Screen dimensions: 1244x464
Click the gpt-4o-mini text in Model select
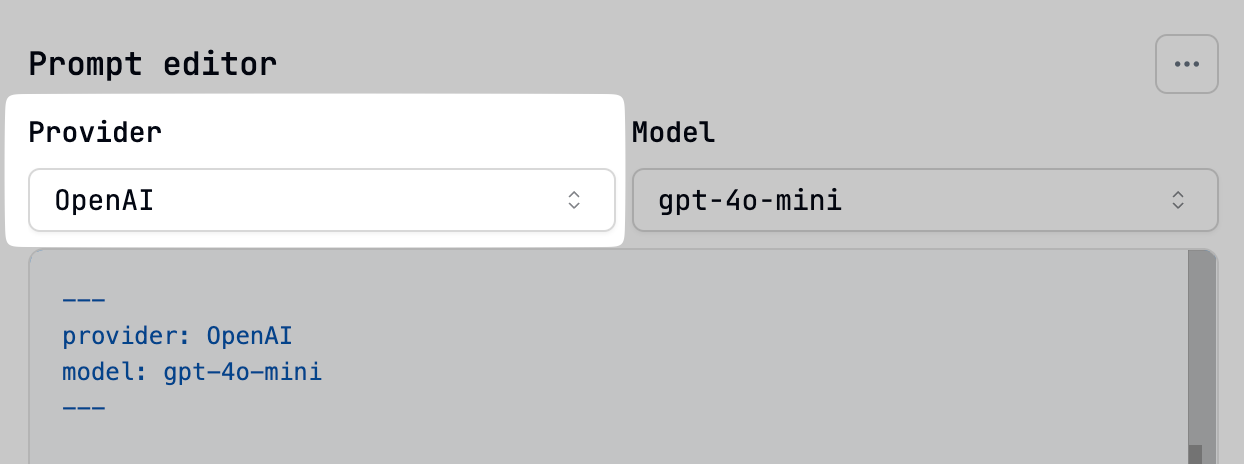pos(750,201)
